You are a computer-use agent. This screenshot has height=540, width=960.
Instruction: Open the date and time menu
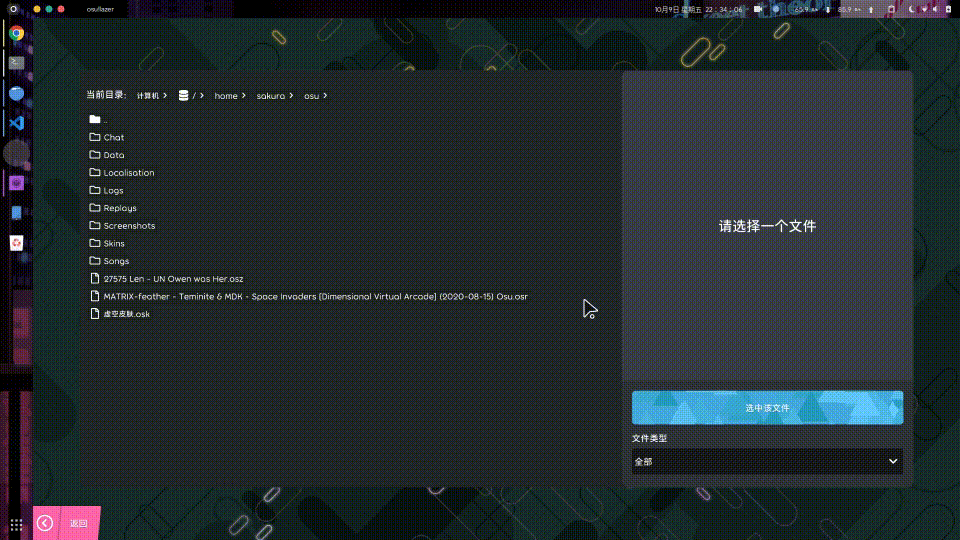coord(698,9)
